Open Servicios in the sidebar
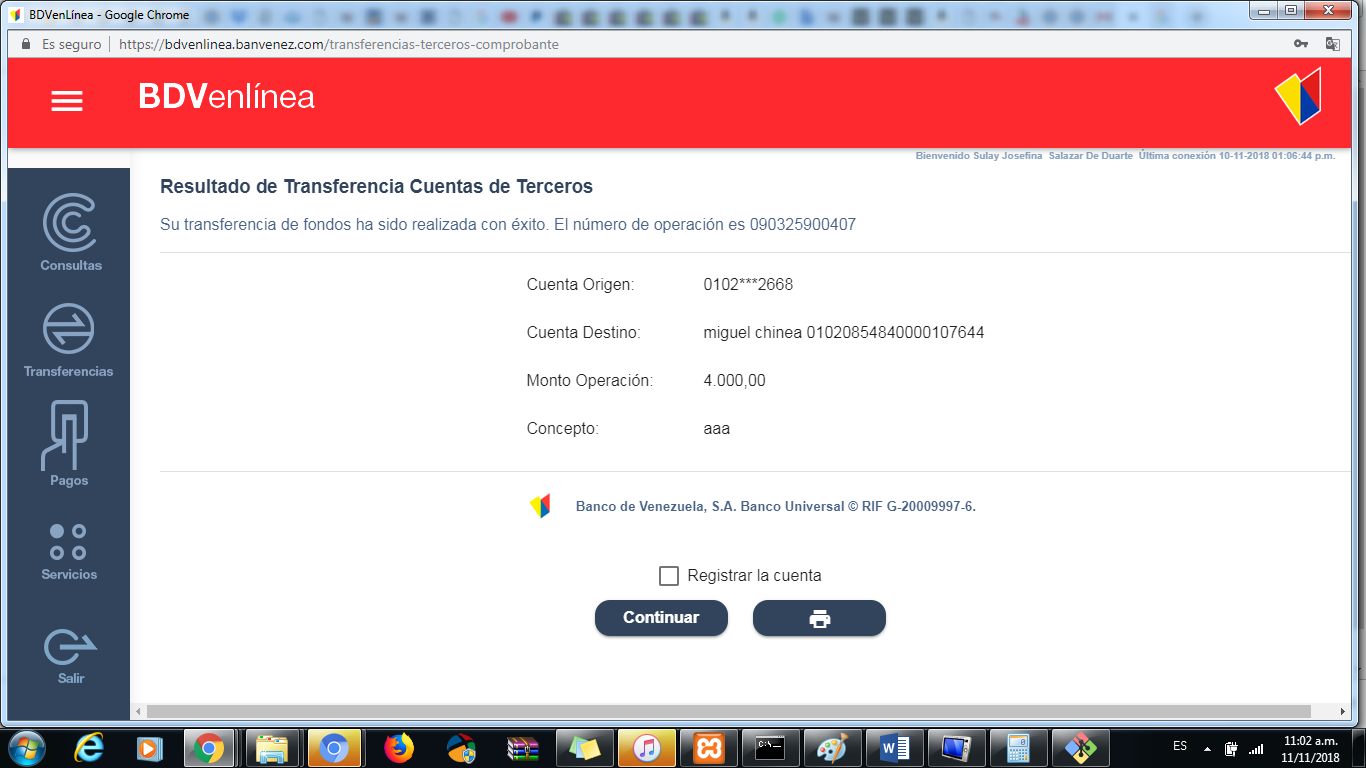Screen dimensions: 1366x768 [x=69, y=552]
